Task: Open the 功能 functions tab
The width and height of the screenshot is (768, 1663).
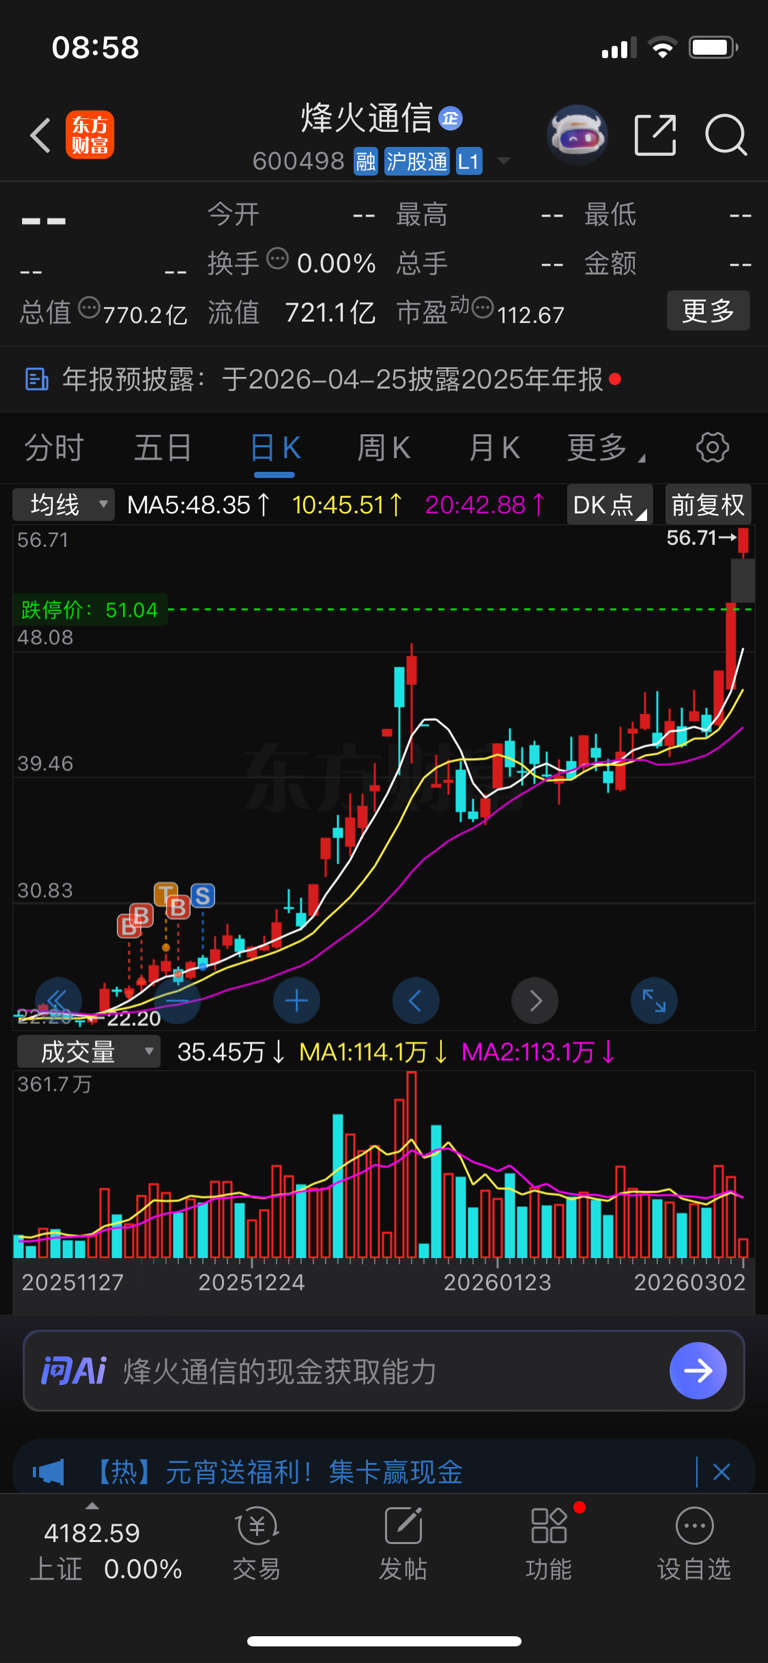Action: [x=549, y=1545]
